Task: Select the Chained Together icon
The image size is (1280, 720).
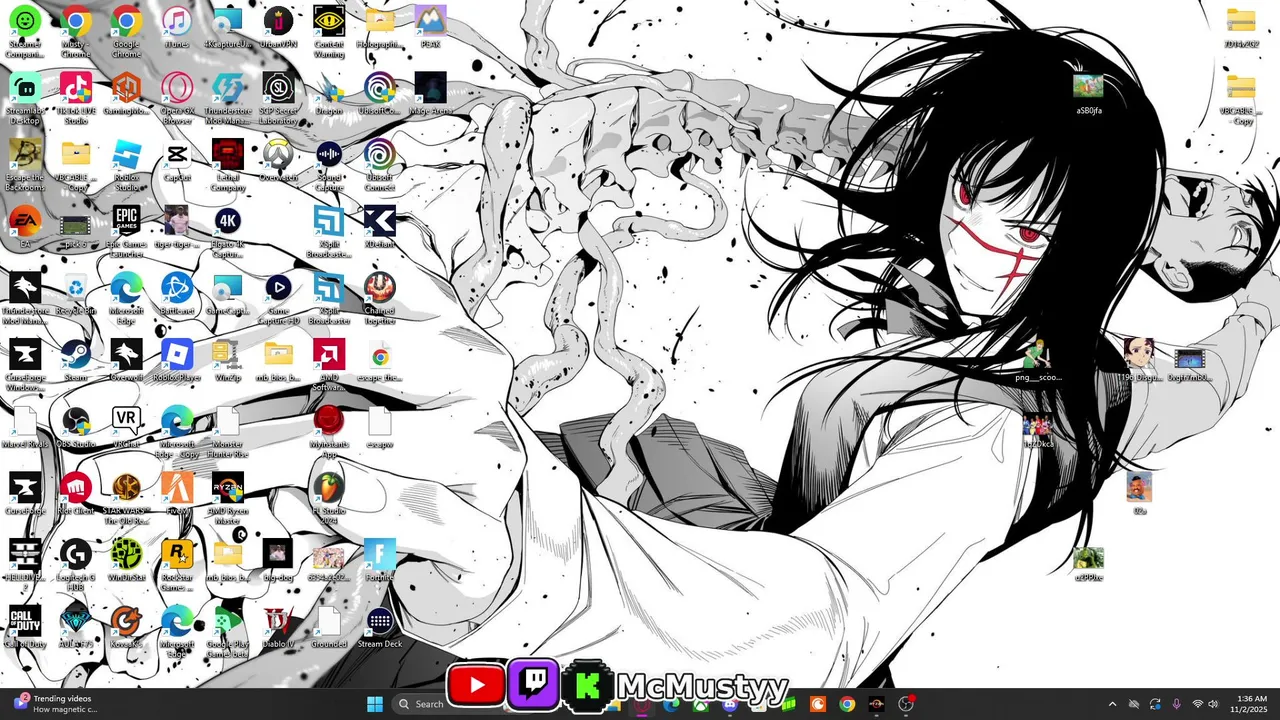Action: pyautogui.click(x=379, y=297)
